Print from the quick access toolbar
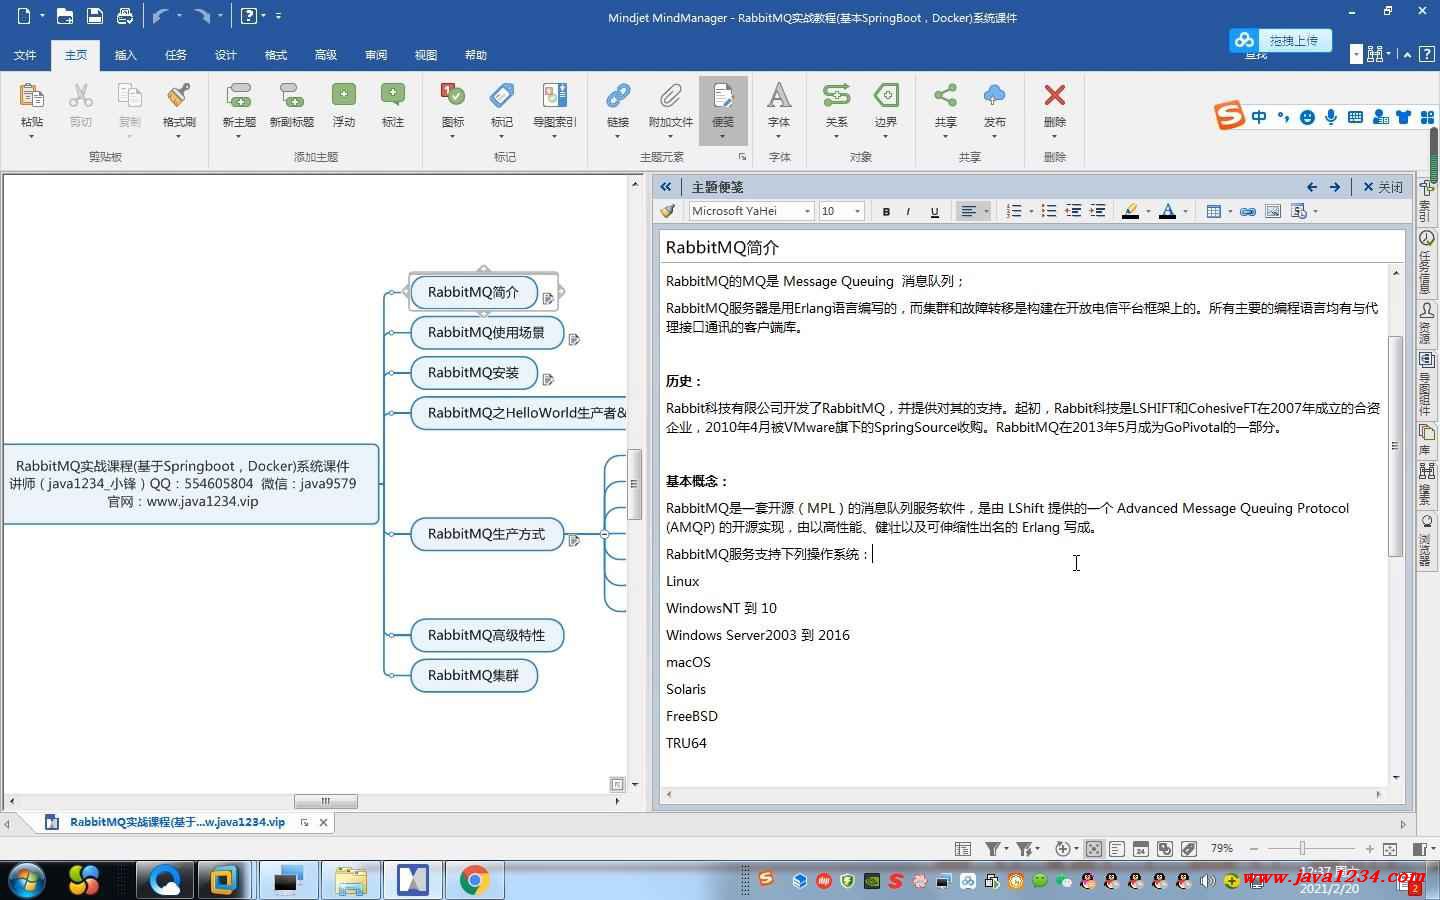 pos(124,16)
